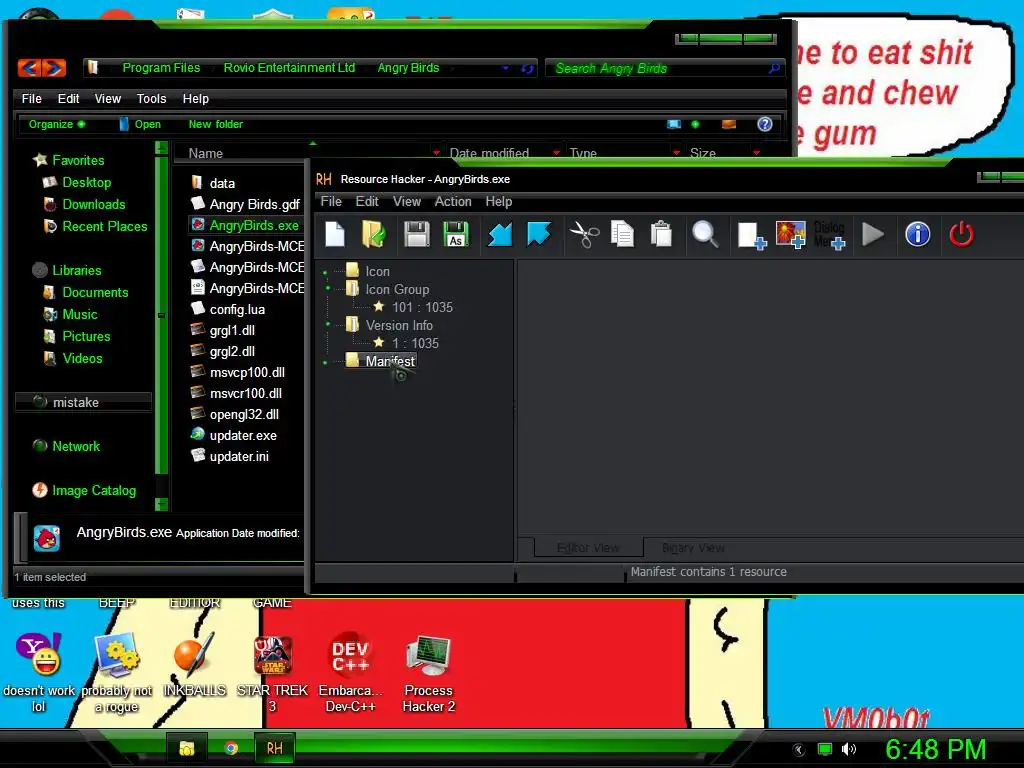Click the Save floppy icon in Resource Hacker
Screen dimensions: 1024x768
point(417,234)
